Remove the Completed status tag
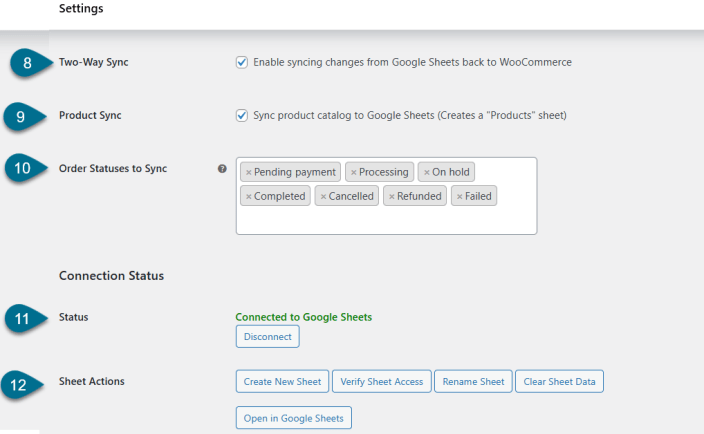Viewport: 704px width, 434px height. pos(248,197)
